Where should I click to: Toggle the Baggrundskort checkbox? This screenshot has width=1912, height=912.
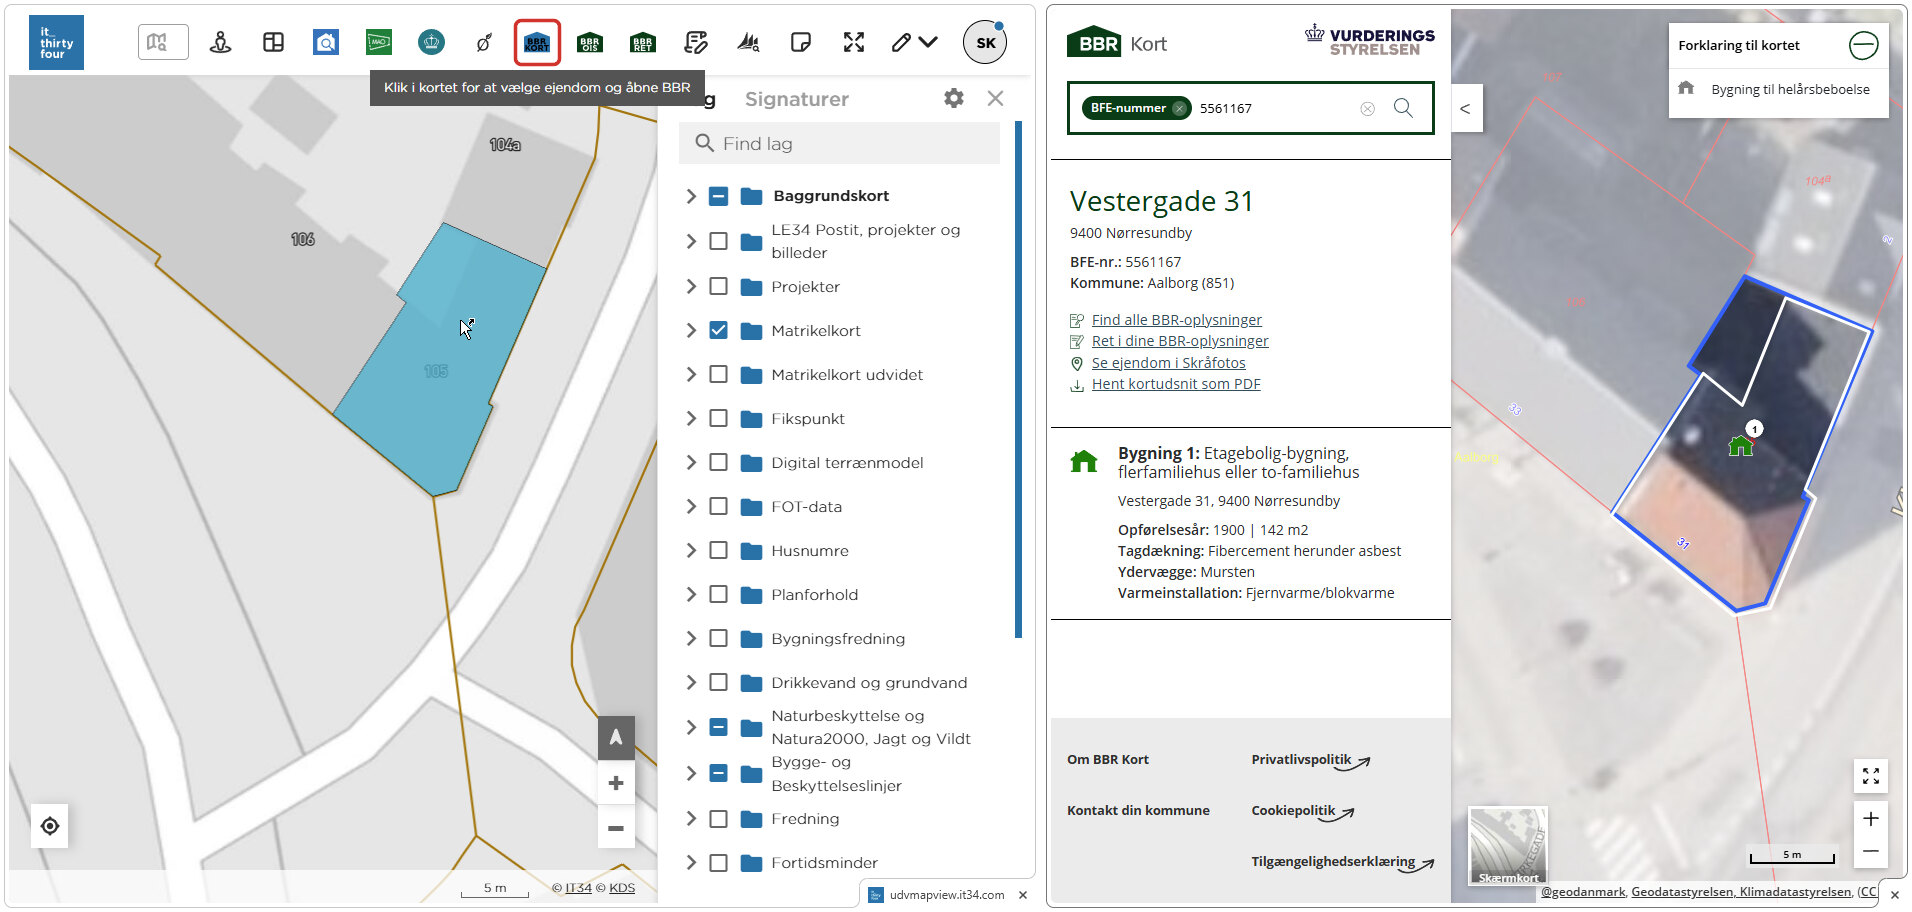[x=718, y=196]
